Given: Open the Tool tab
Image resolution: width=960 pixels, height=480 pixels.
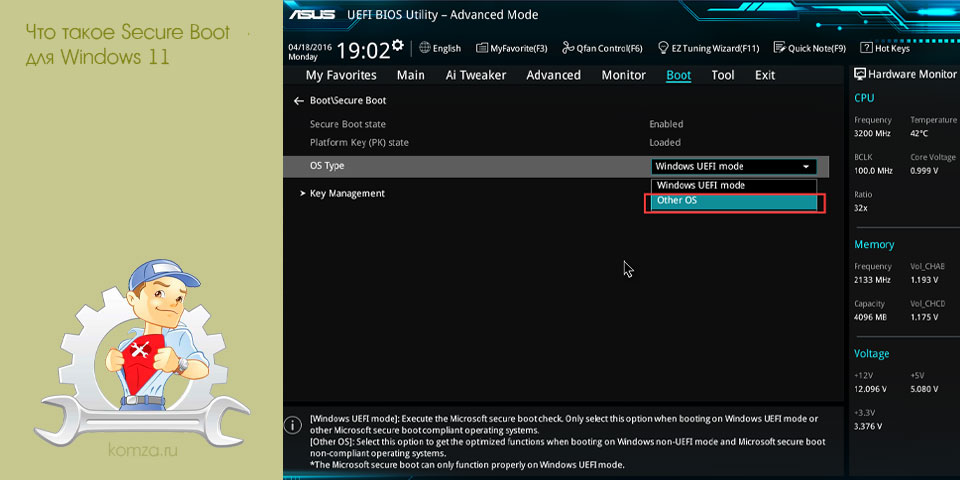Looking at the screenshot, I should [x=723, y=75].
